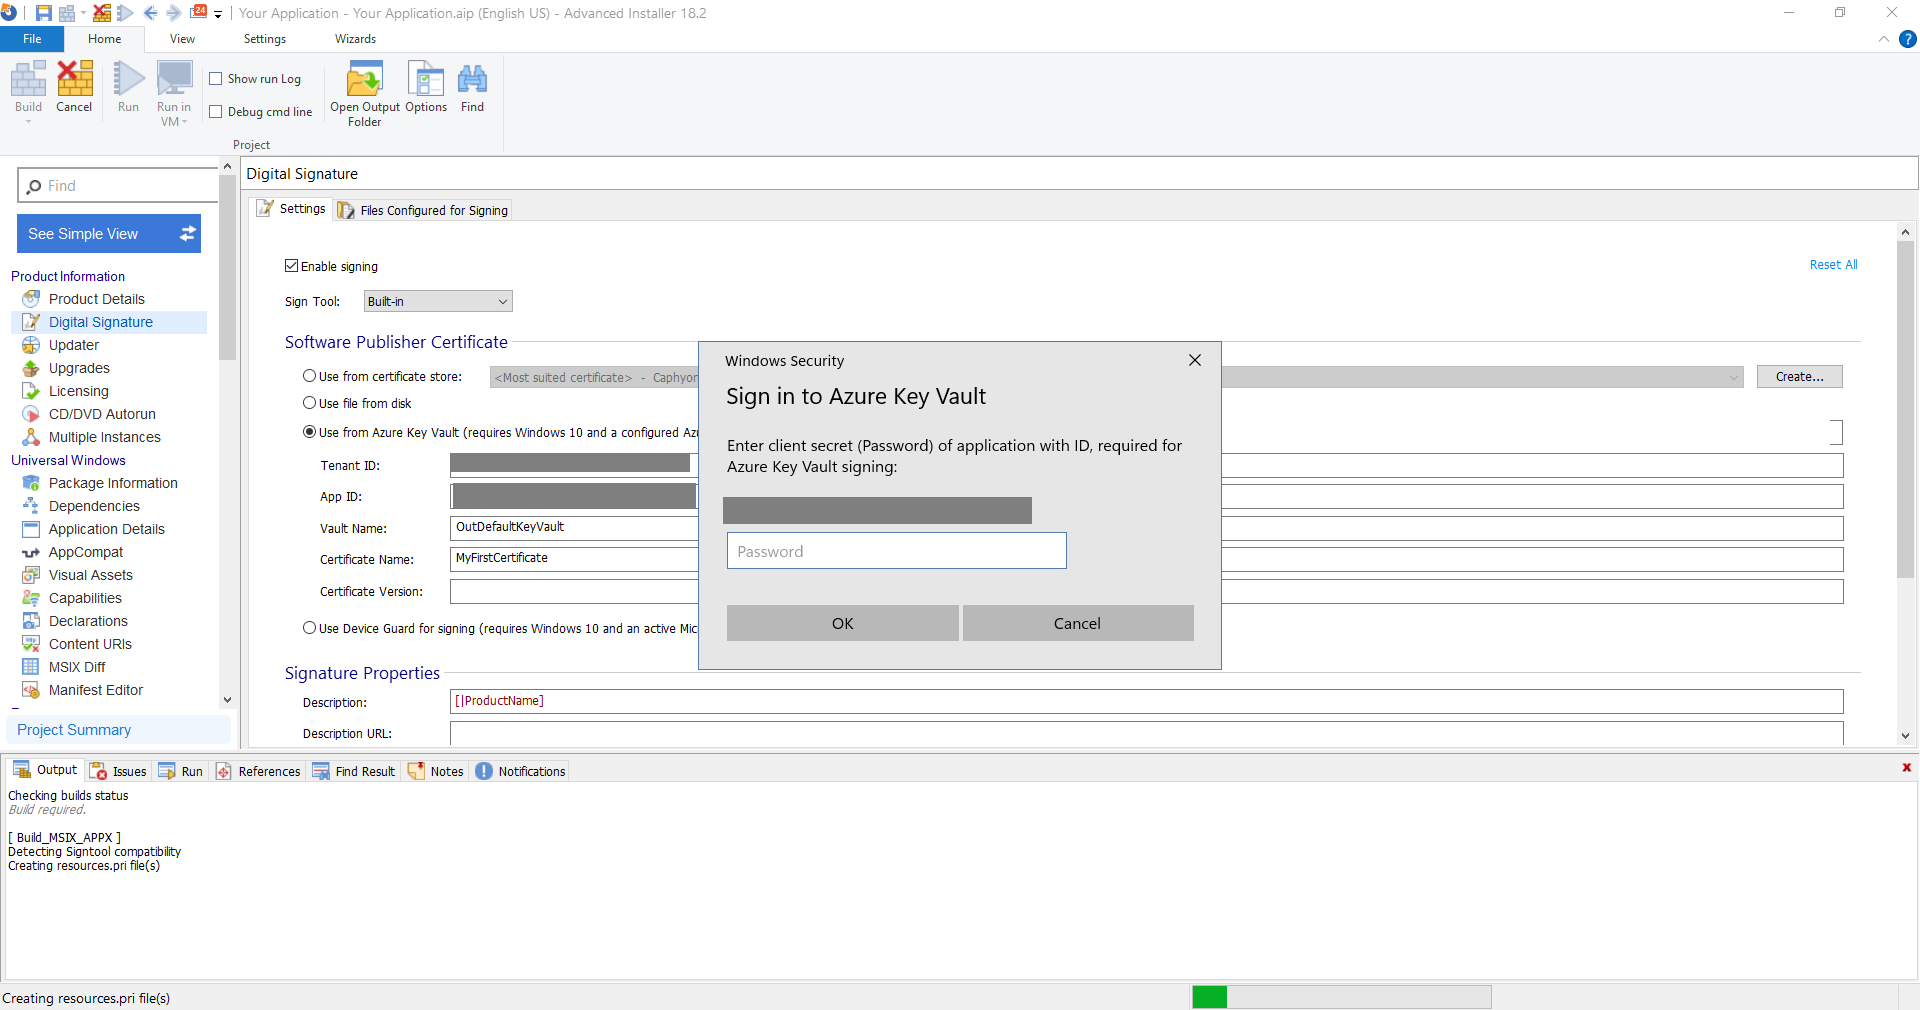The width and height of the screenshot is (1920, 1010).
Task: Click the forward navigation arrow
Action: tap(173, 13)
